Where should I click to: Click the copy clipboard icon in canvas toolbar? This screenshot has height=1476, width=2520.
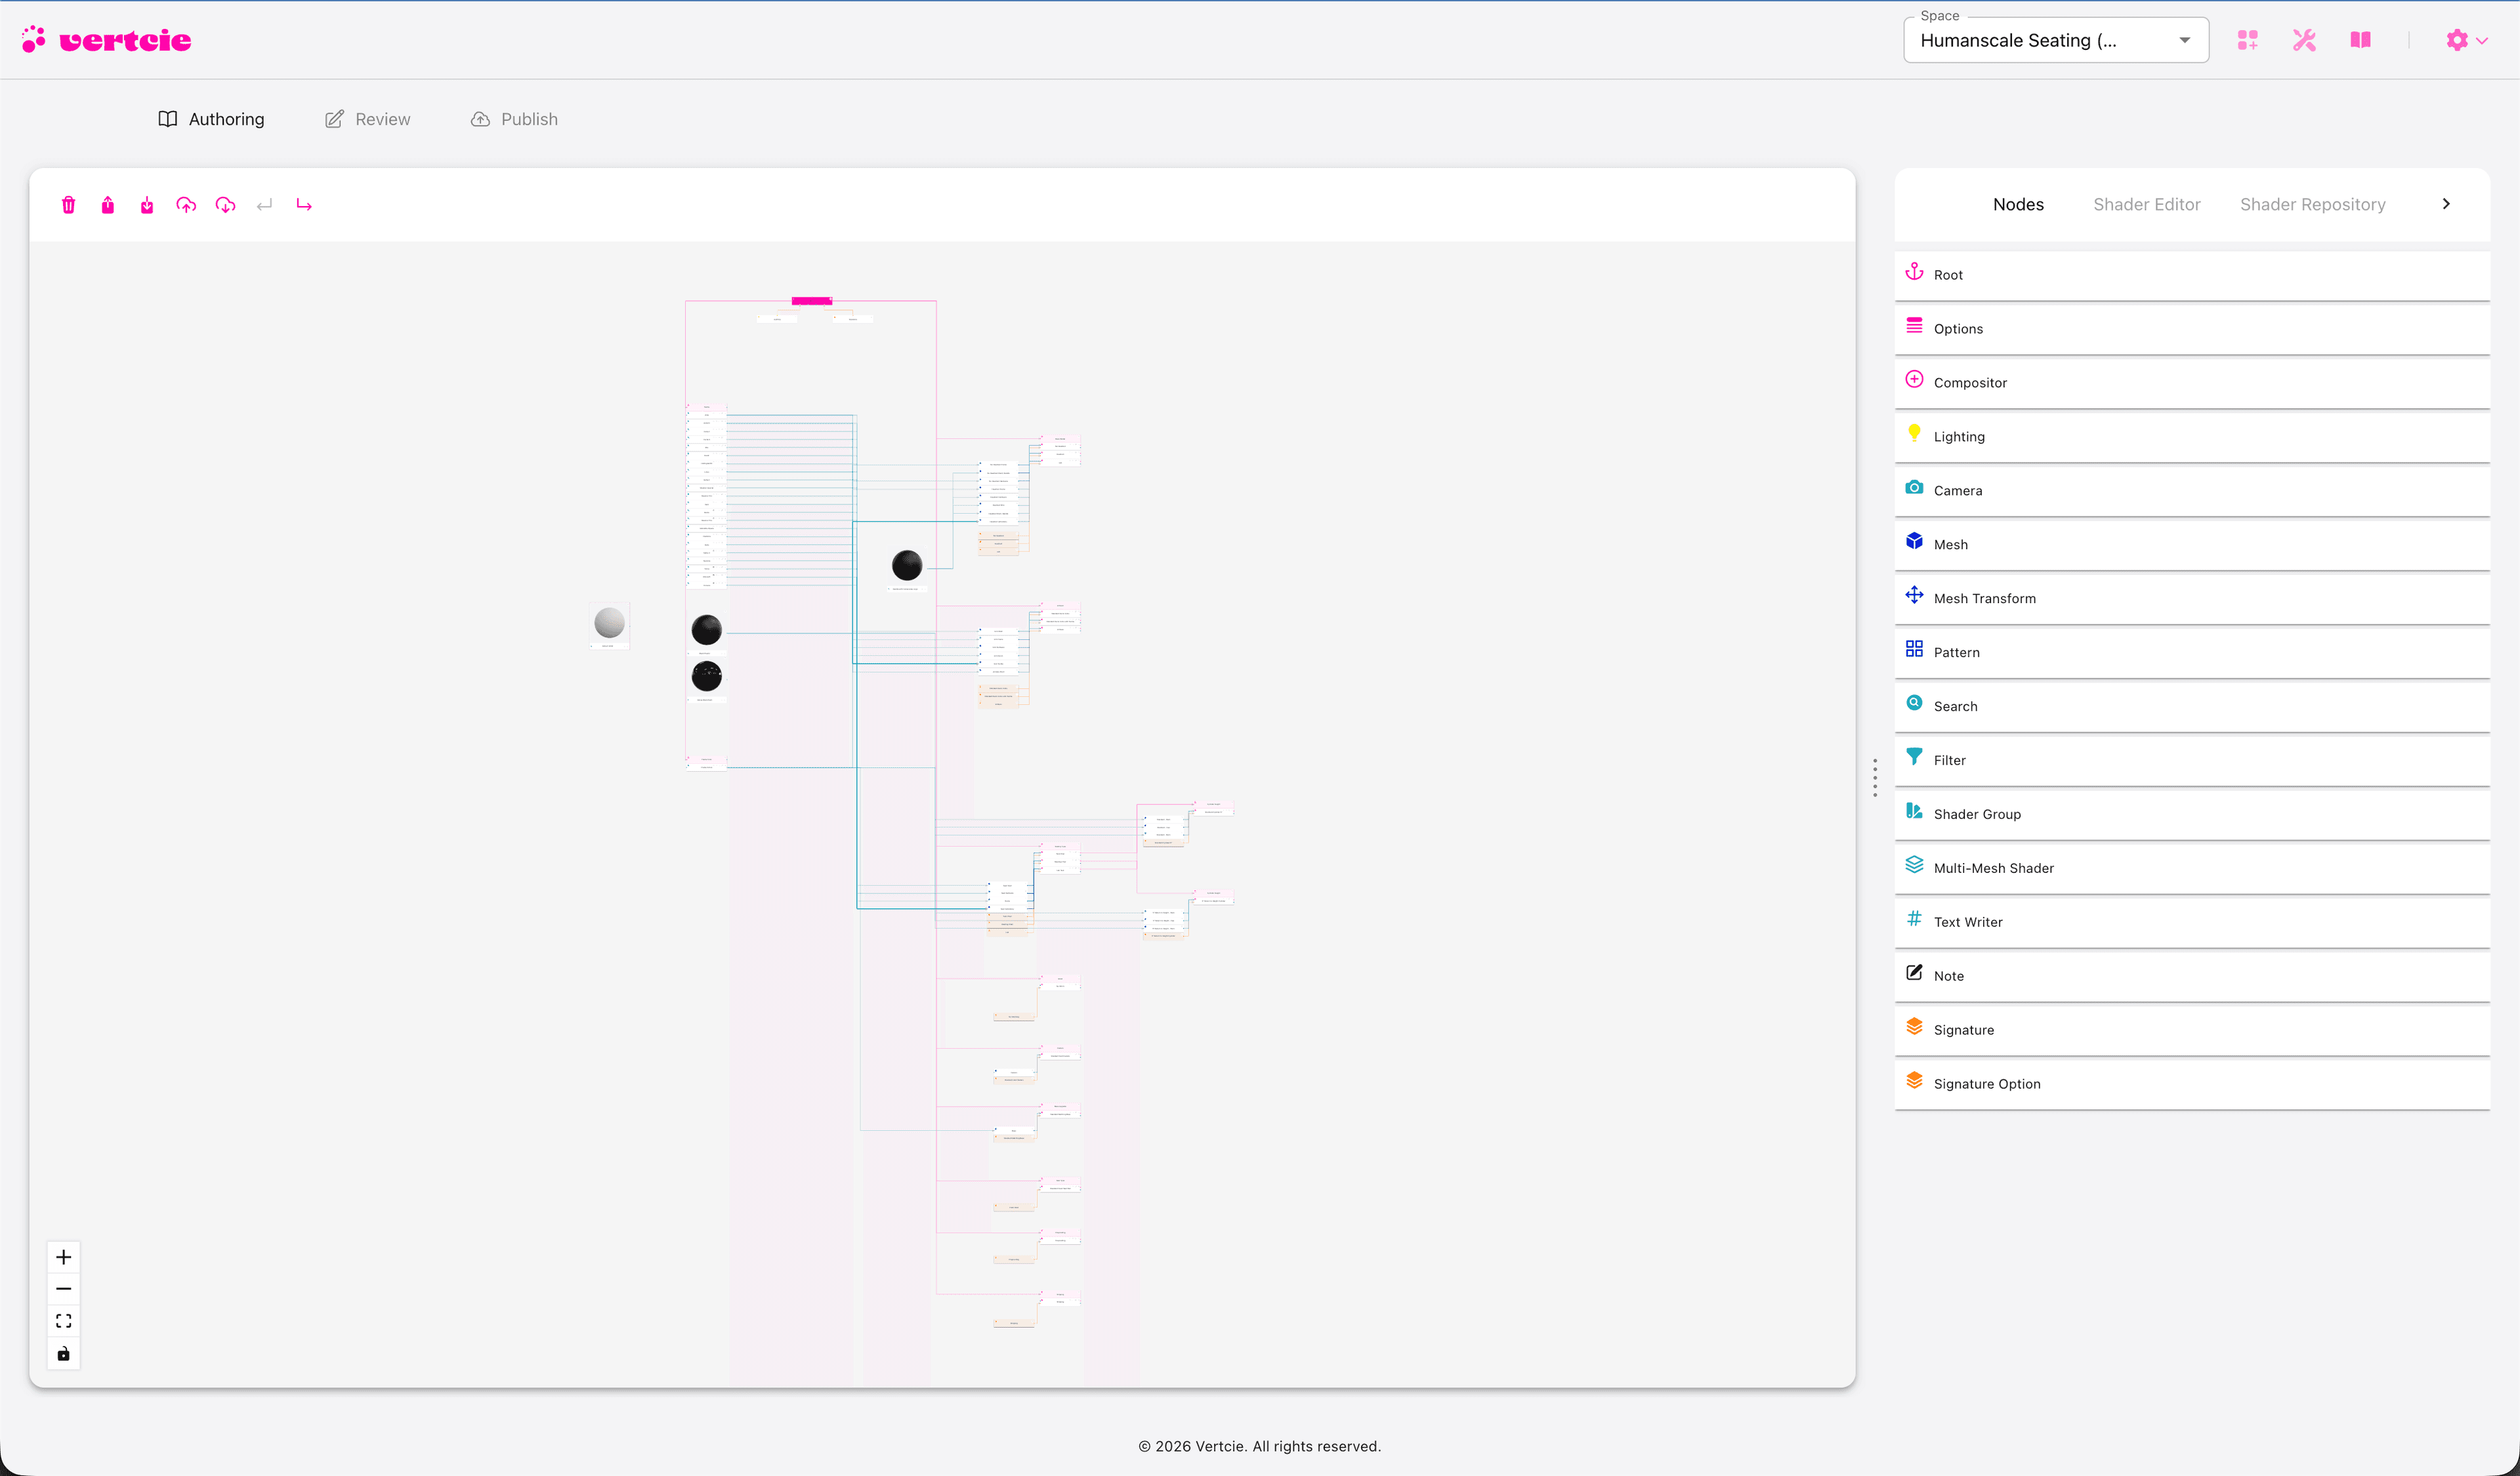(108, 205)
